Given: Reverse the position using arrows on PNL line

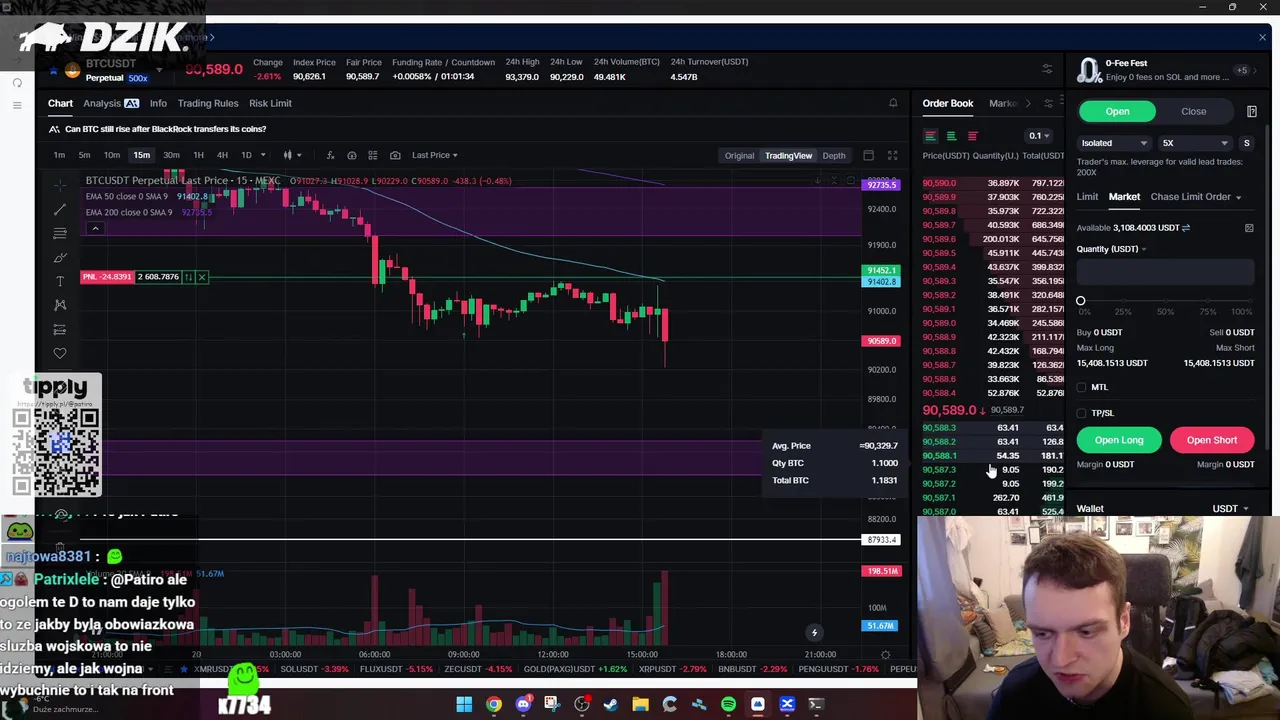Looking at the screenshot, I should point(188,277).
